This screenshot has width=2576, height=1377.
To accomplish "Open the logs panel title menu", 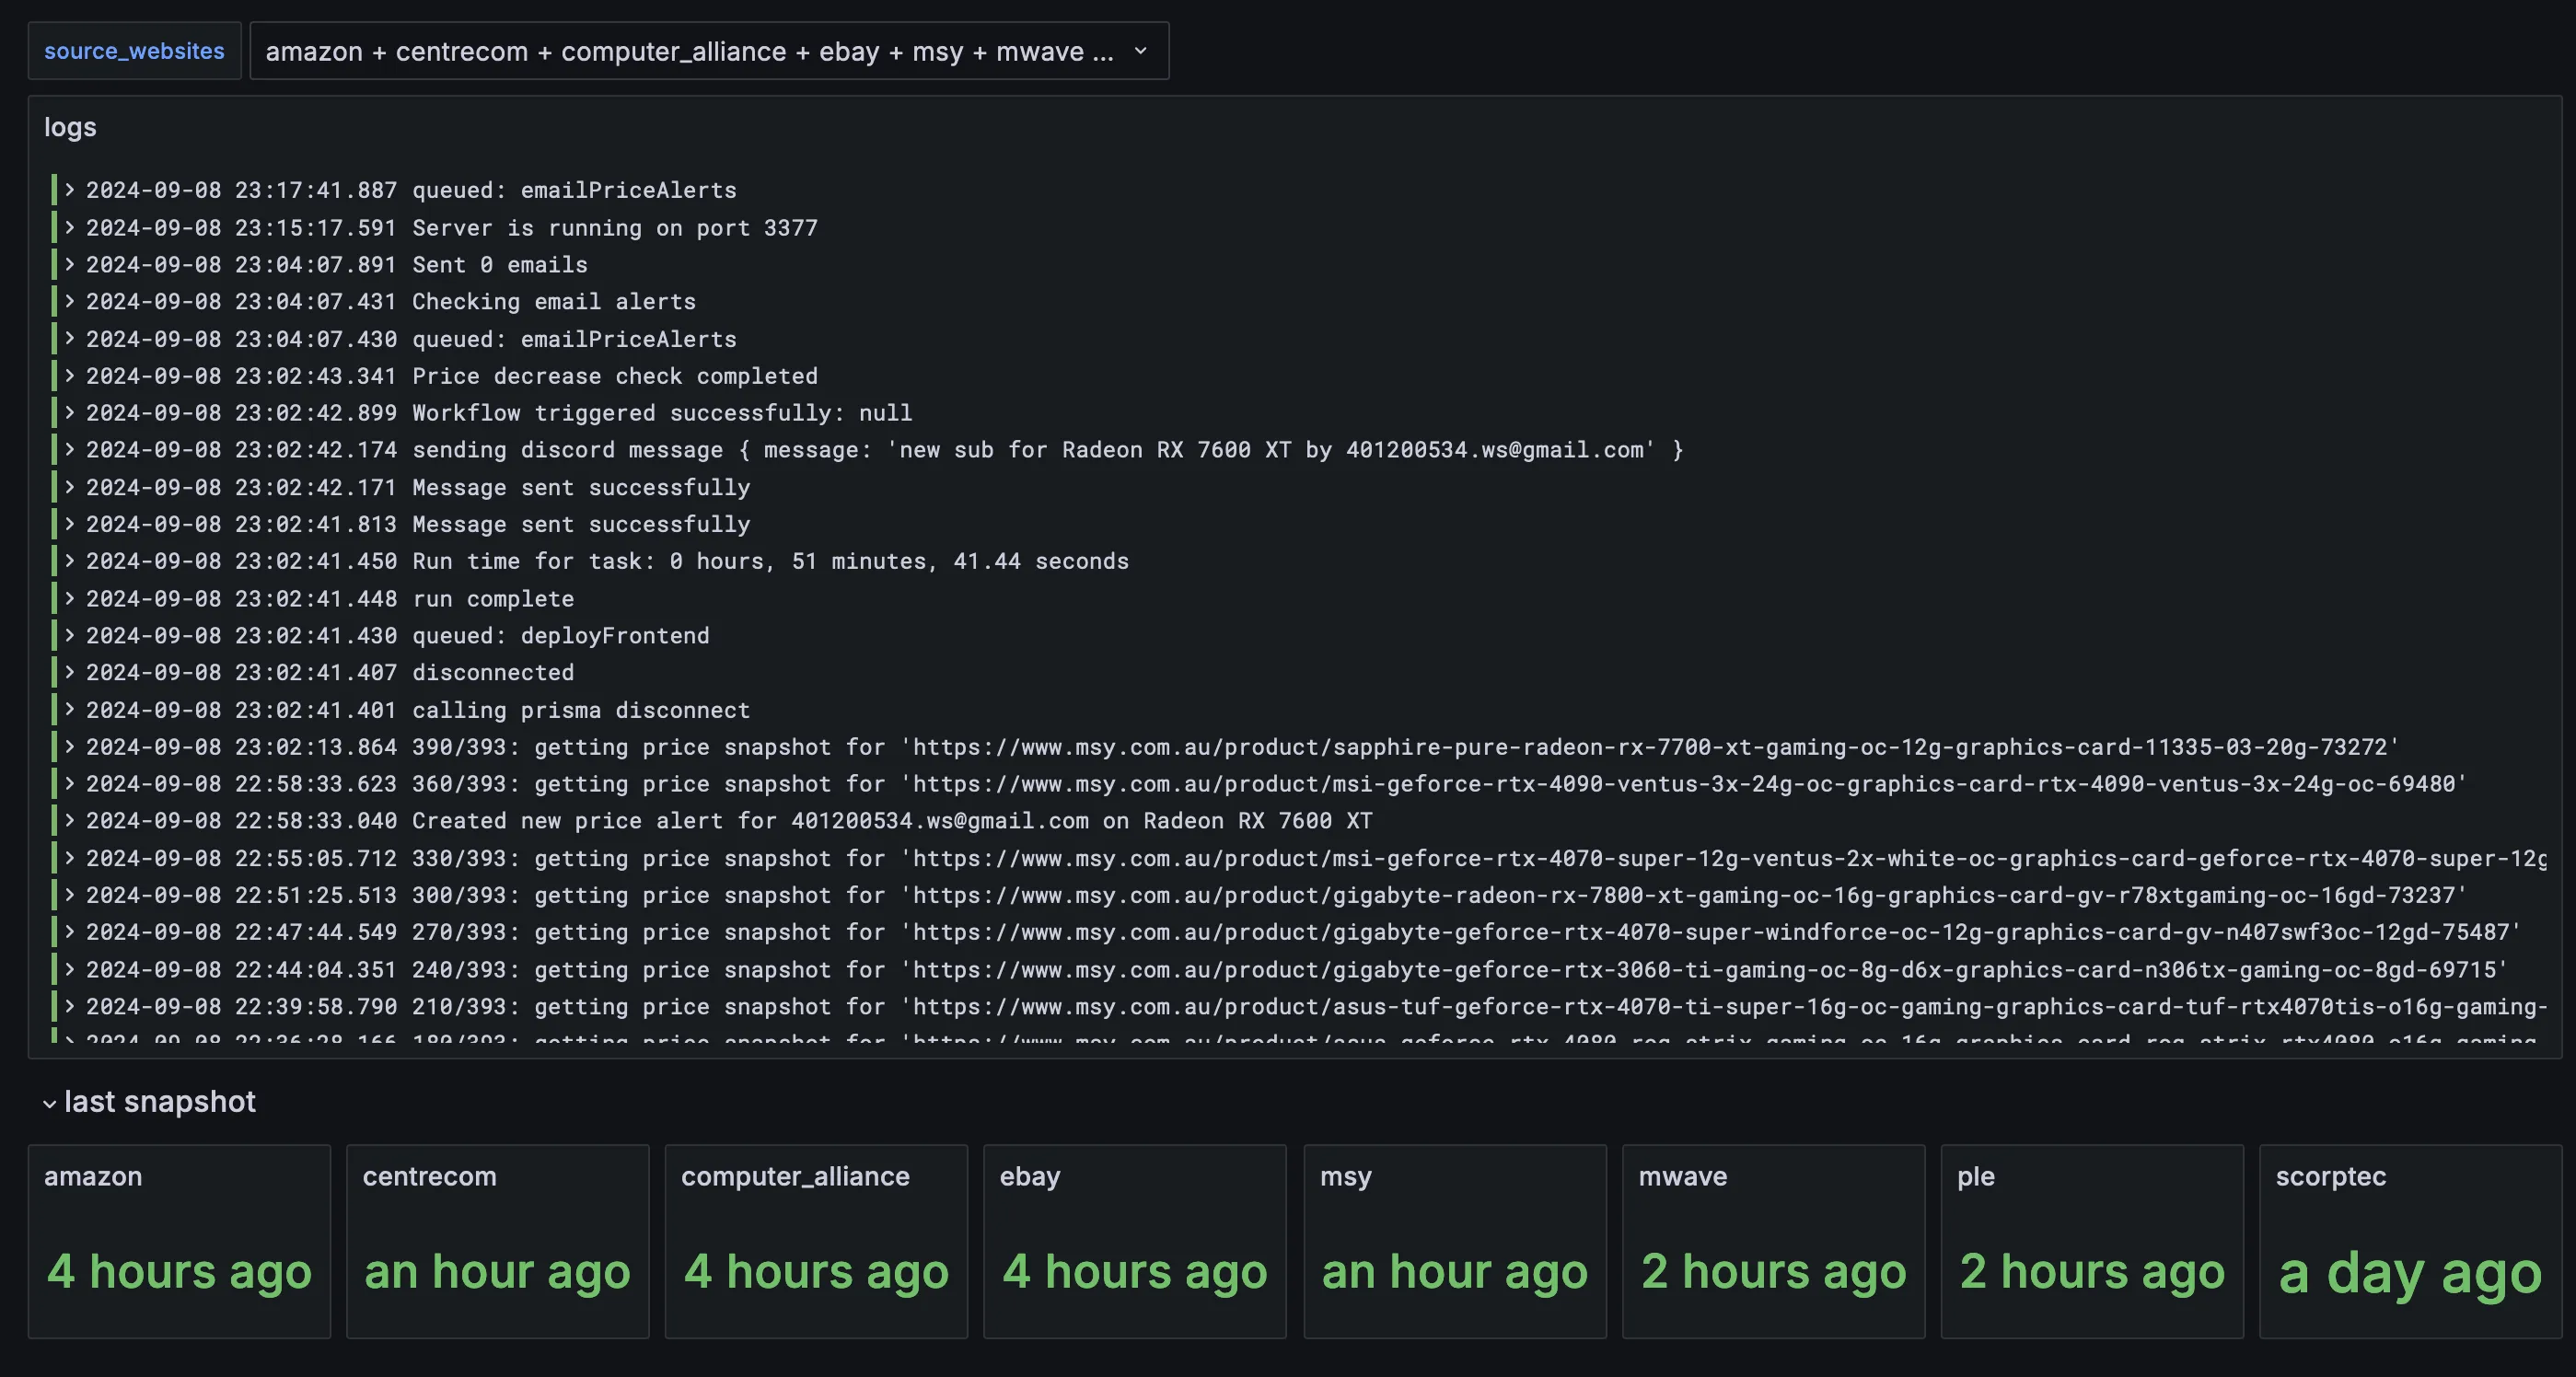I will coord(70,127).
